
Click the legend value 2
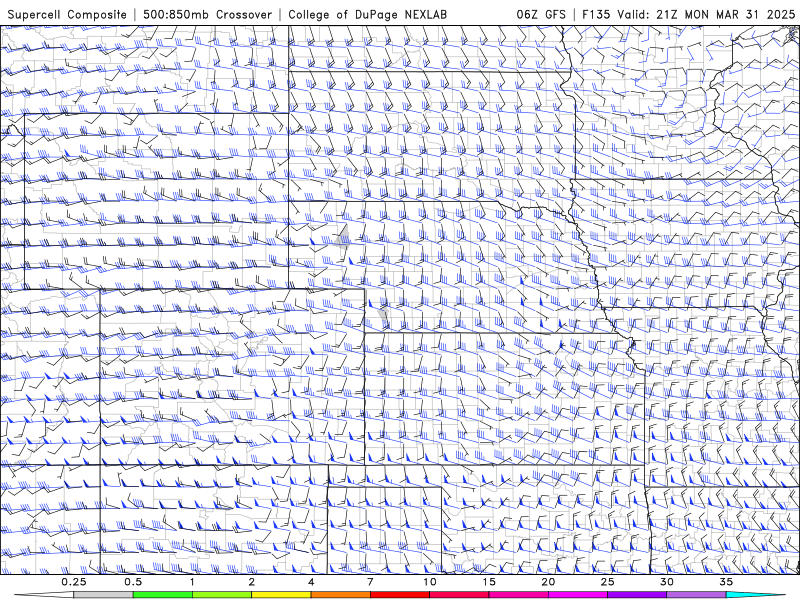[x=252, y=582]
